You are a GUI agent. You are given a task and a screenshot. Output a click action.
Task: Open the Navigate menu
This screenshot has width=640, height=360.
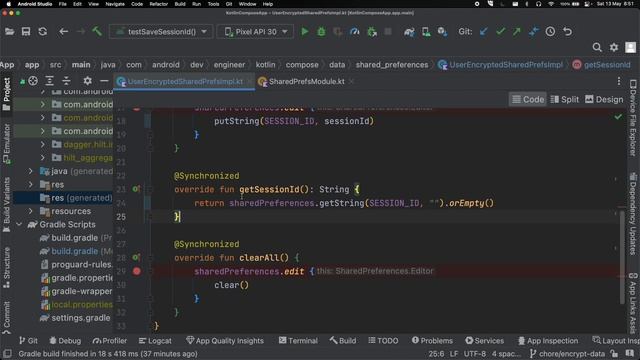[x=115, y=4]
